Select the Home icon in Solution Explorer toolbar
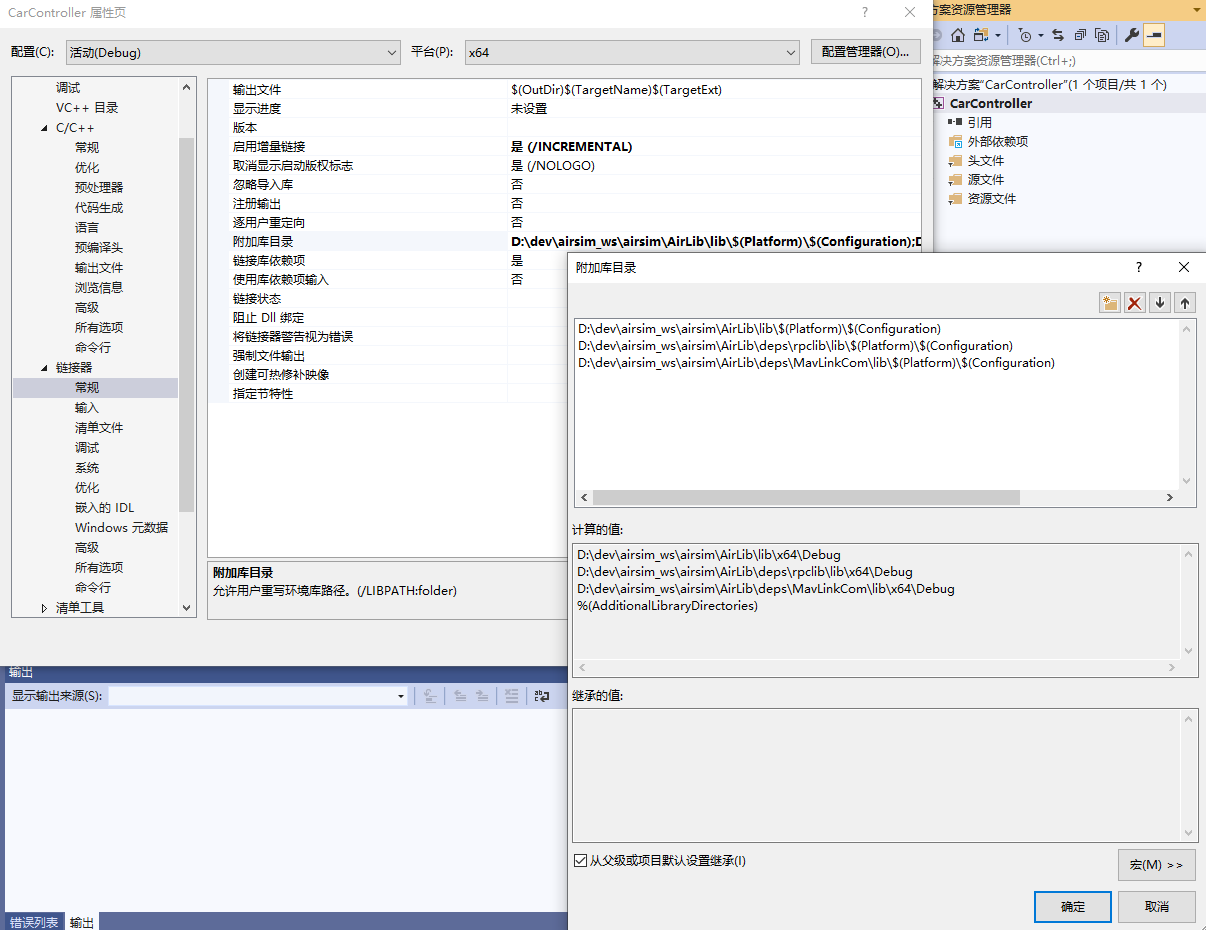Viewport: 1206px width, 930px height. point(957,35)
